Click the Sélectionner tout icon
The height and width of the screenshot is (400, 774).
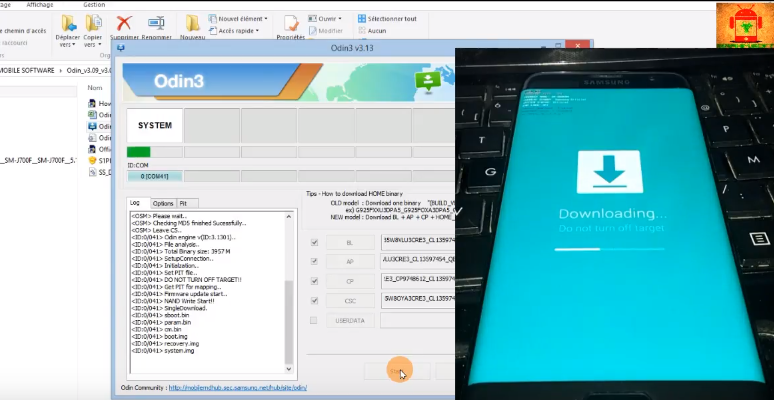pos(362,19)
